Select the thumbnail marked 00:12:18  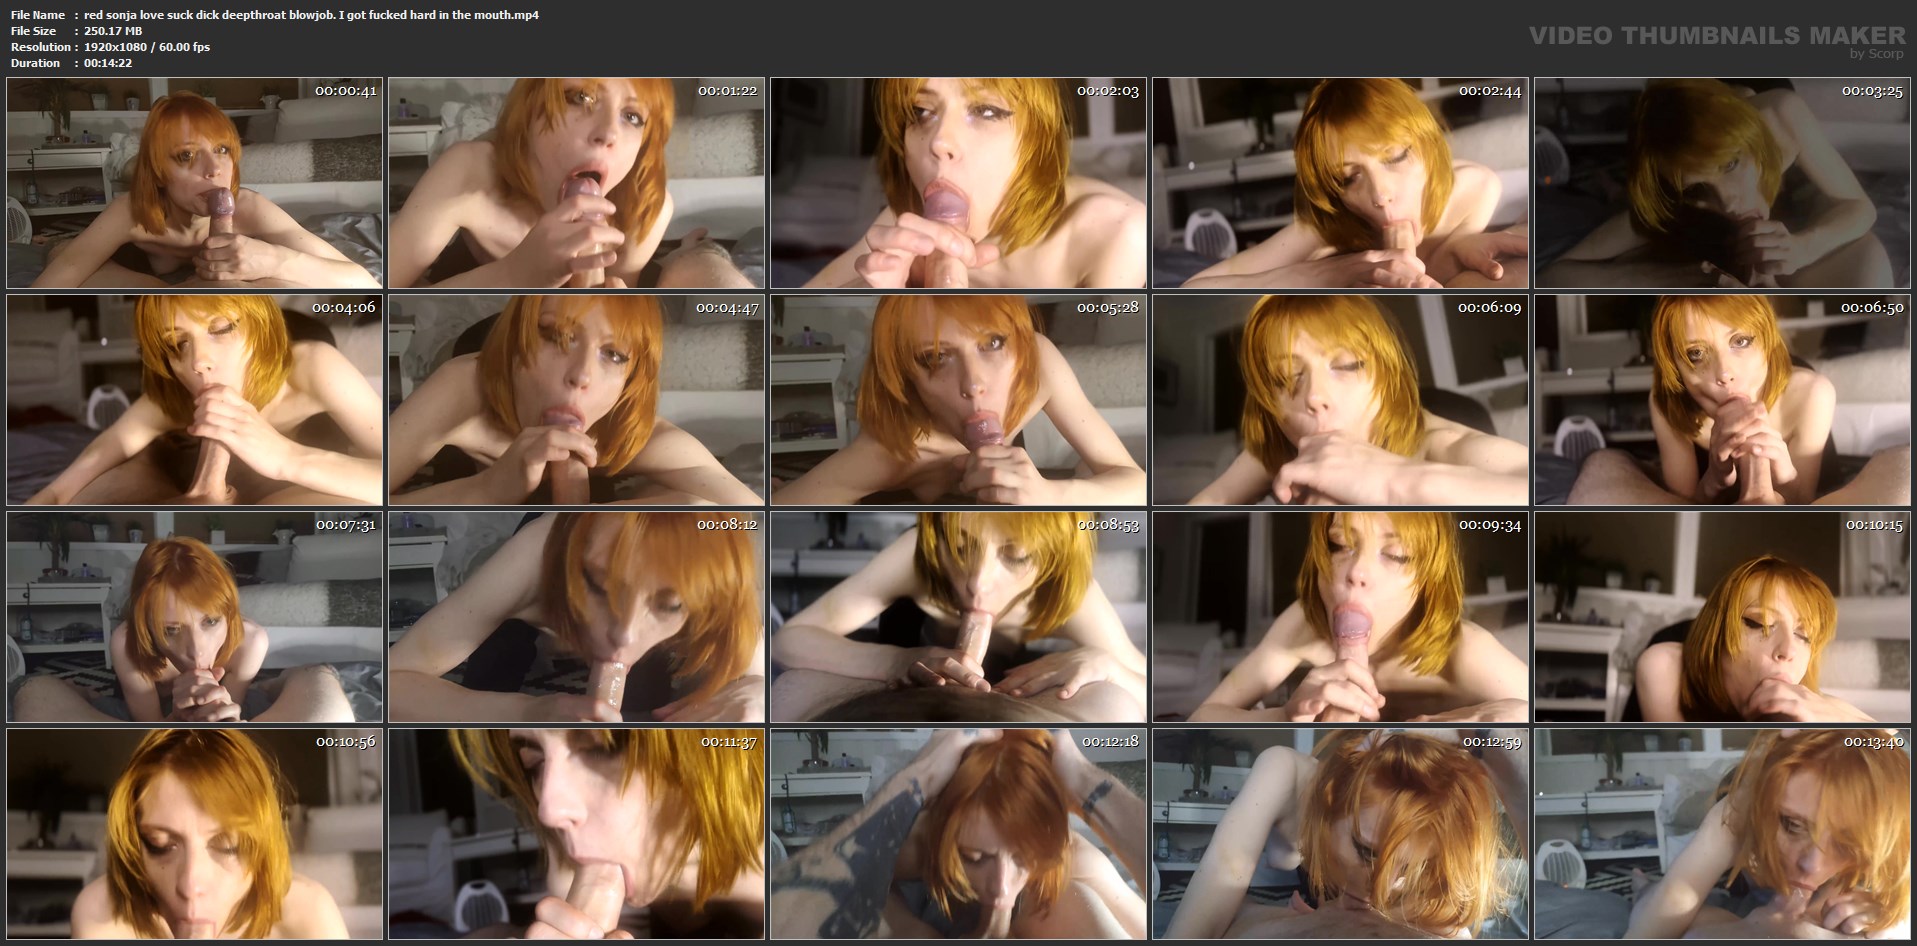tap(958, 834)
